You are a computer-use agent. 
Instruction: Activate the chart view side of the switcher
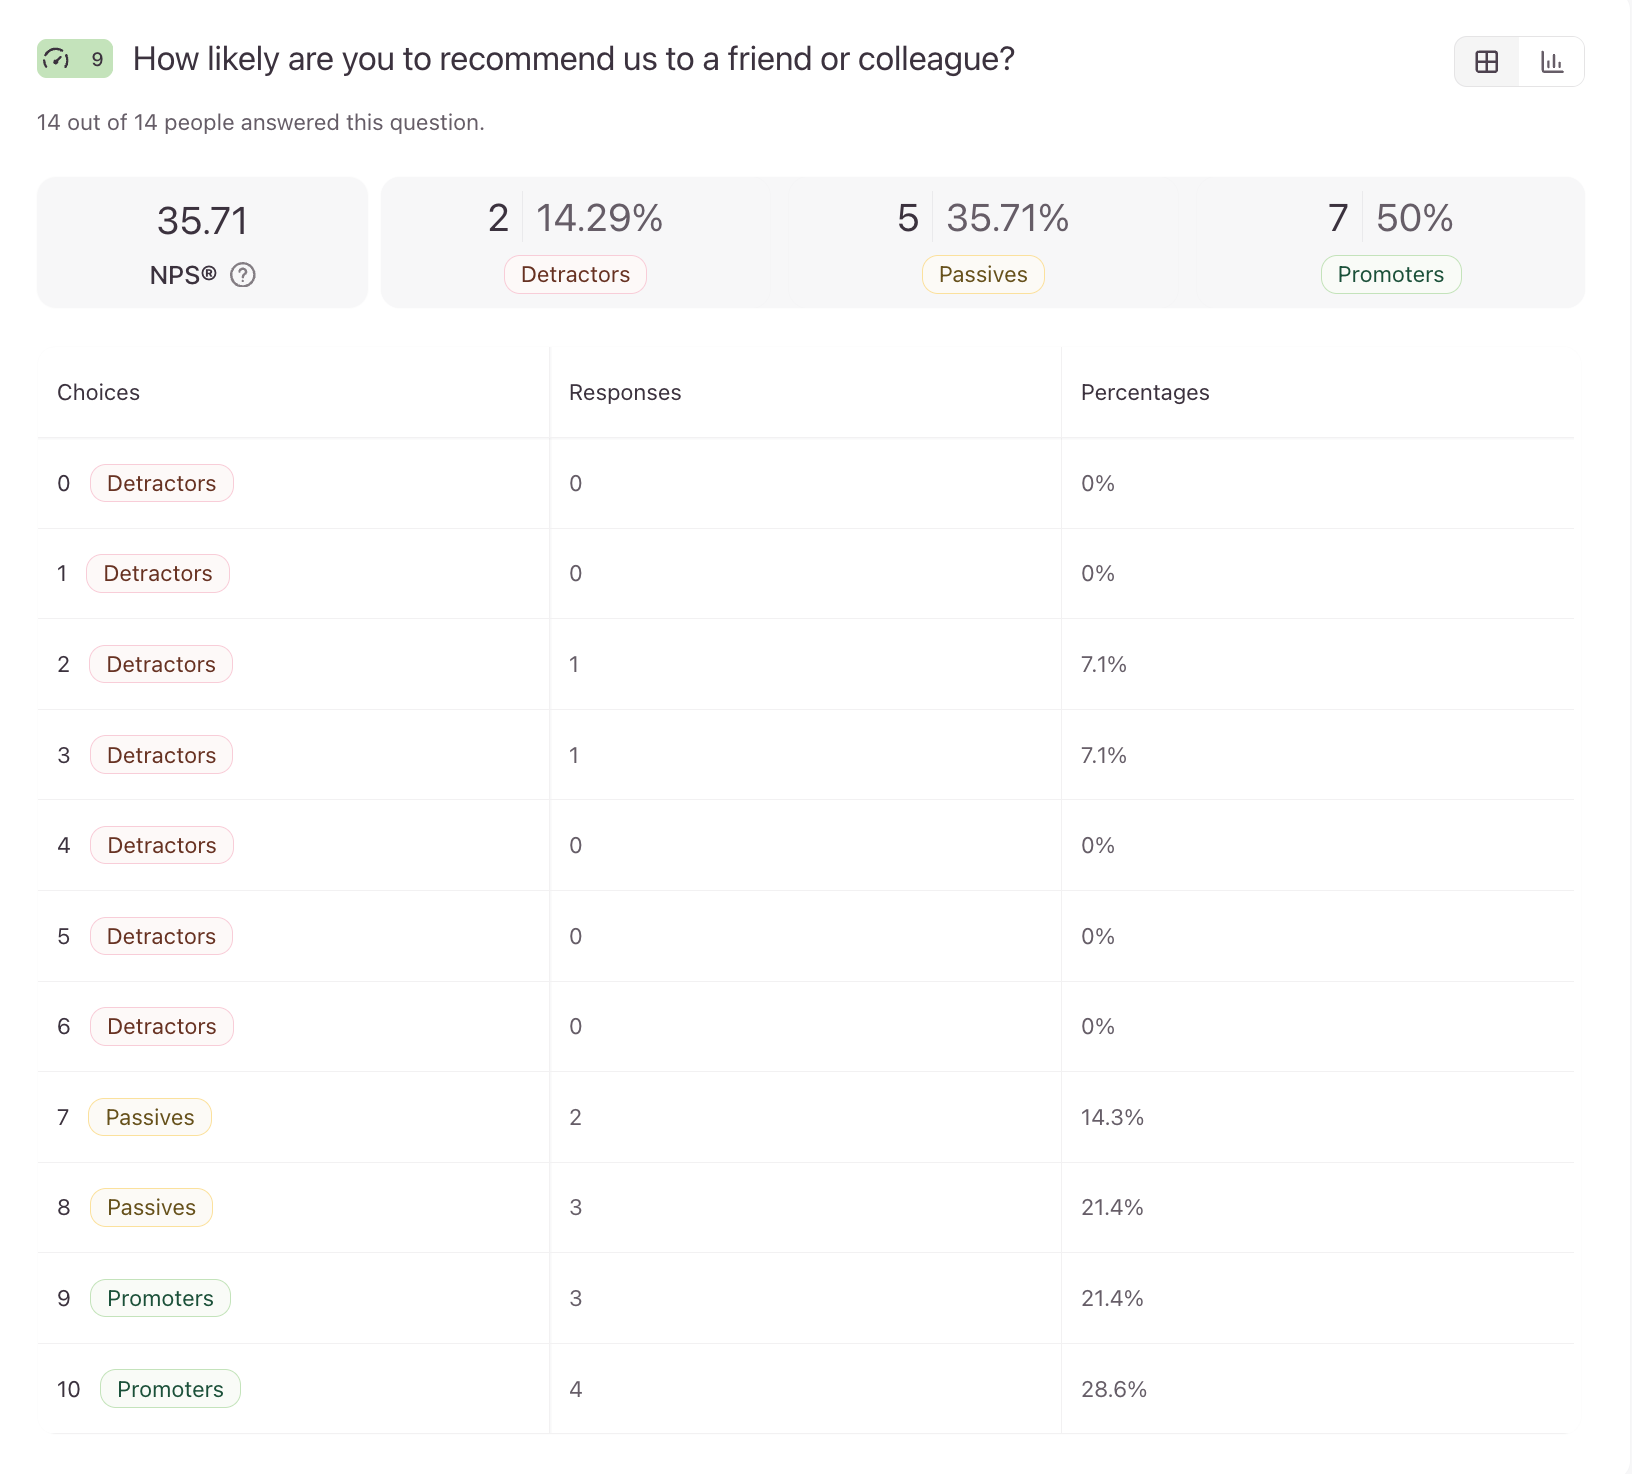[1551, 61]
